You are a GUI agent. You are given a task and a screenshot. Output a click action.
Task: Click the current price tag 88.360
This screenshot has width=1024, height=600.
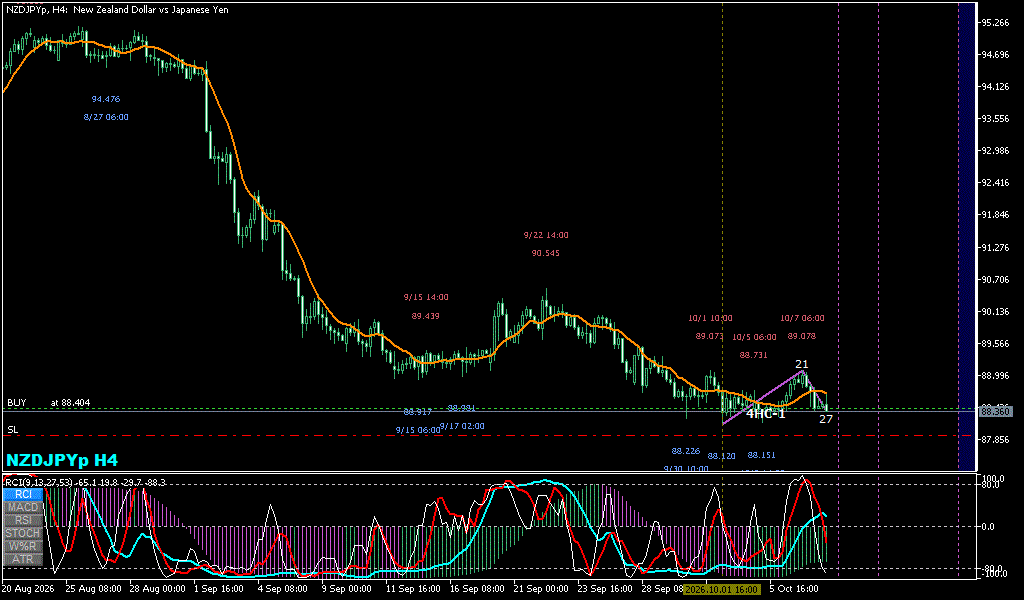996,411
